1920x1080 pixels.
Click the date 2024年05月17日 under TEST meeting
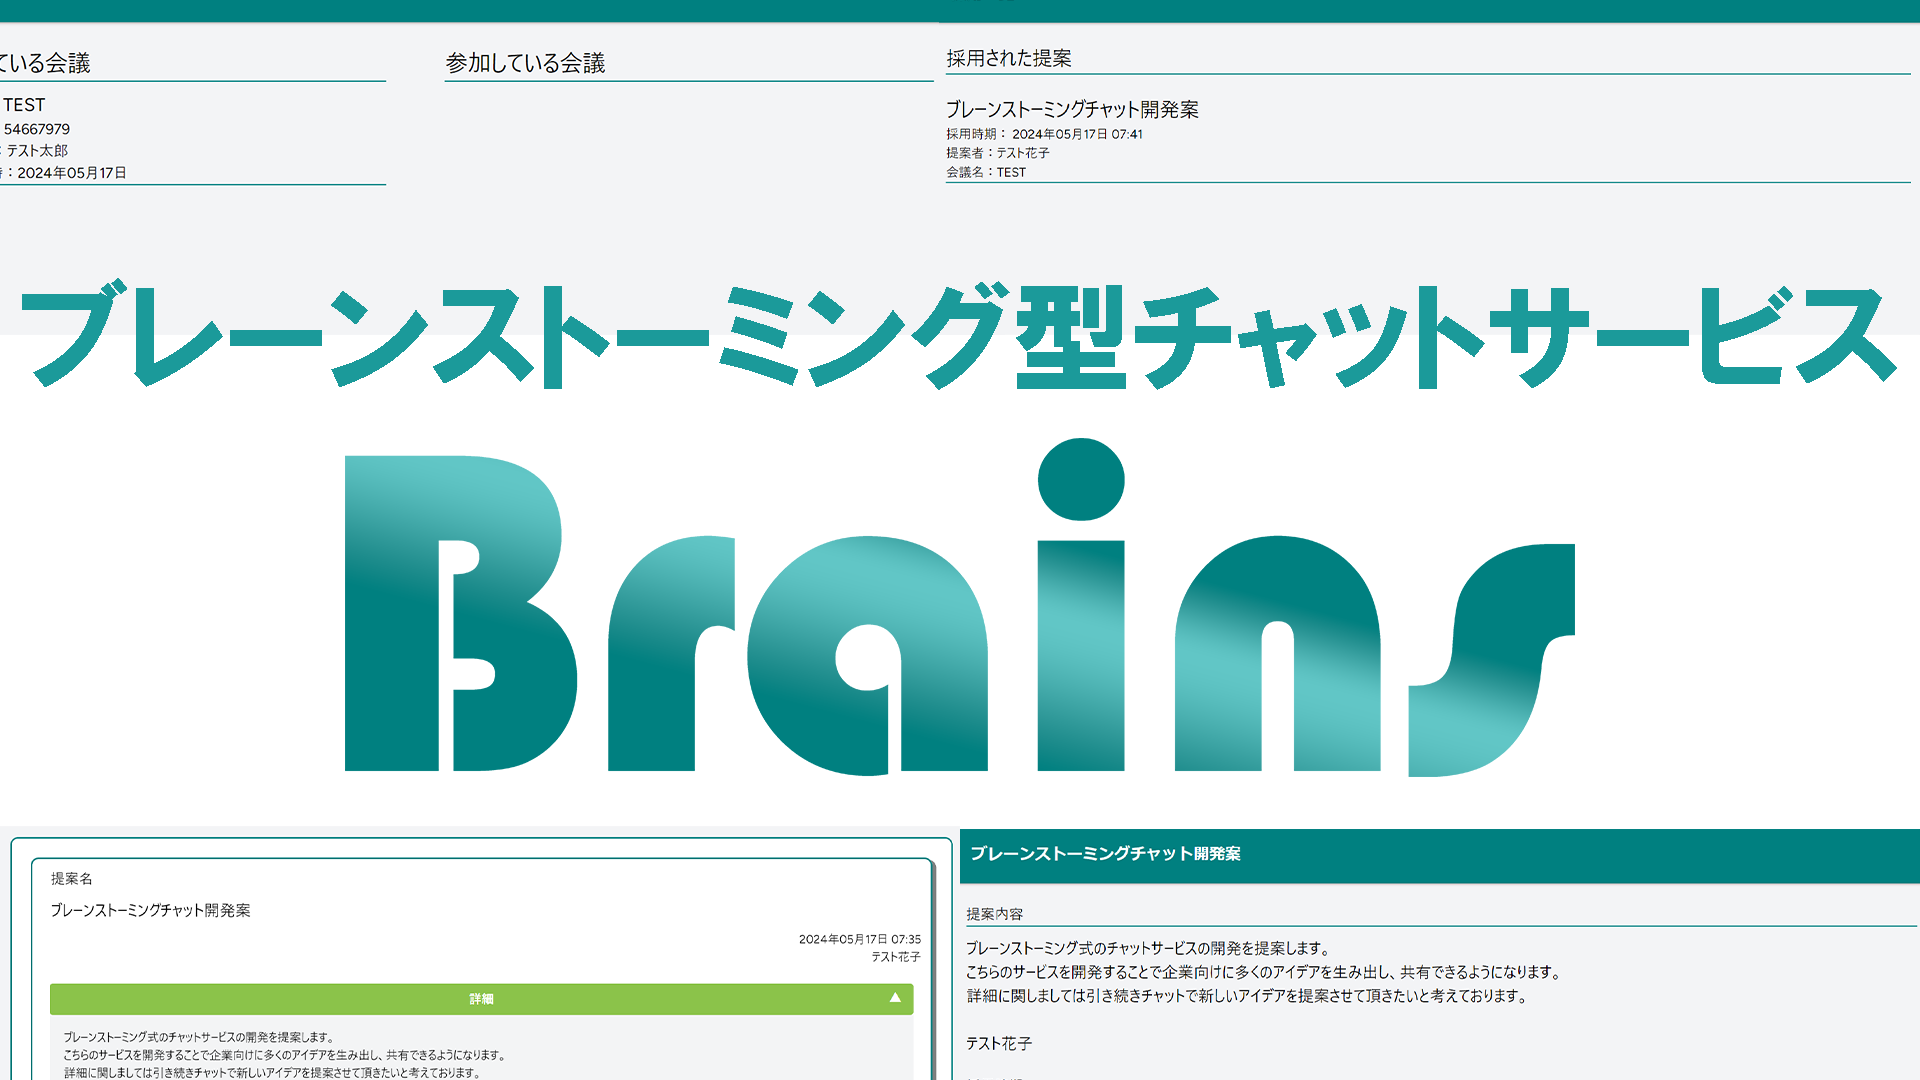click(x=72, y=173)
